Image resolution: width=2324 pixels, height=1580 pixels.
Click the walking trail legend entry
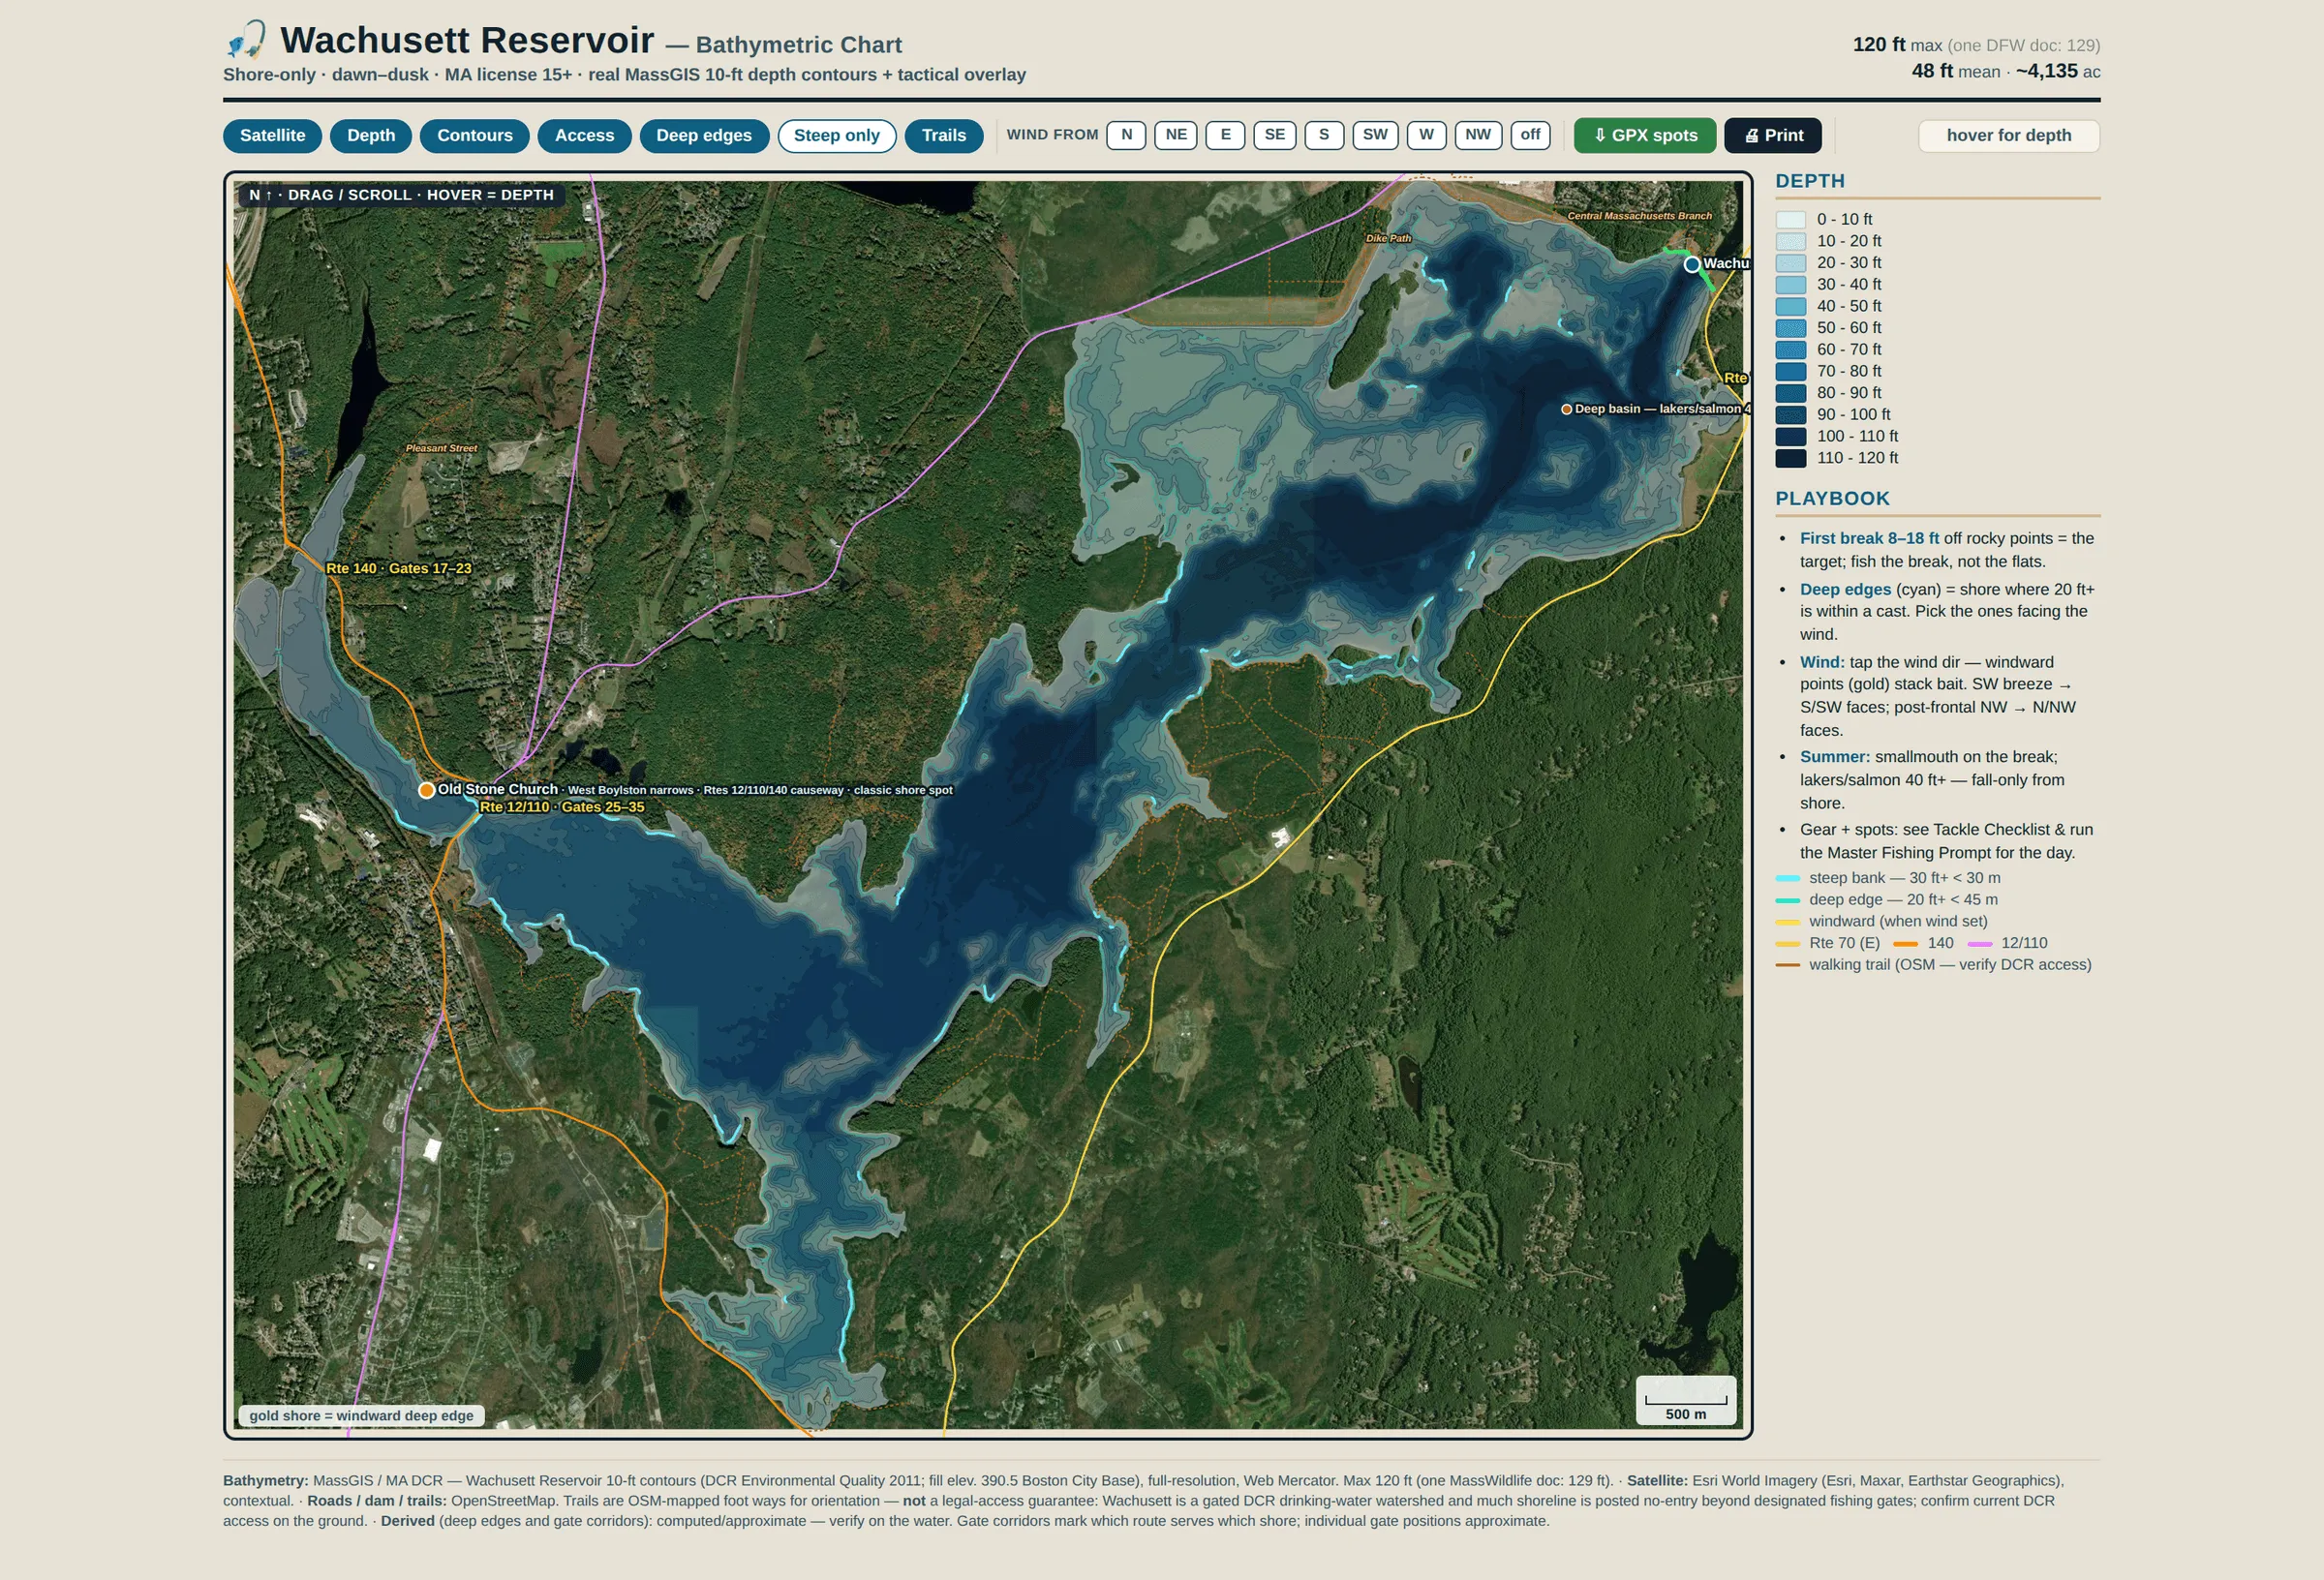point(1933,965)
